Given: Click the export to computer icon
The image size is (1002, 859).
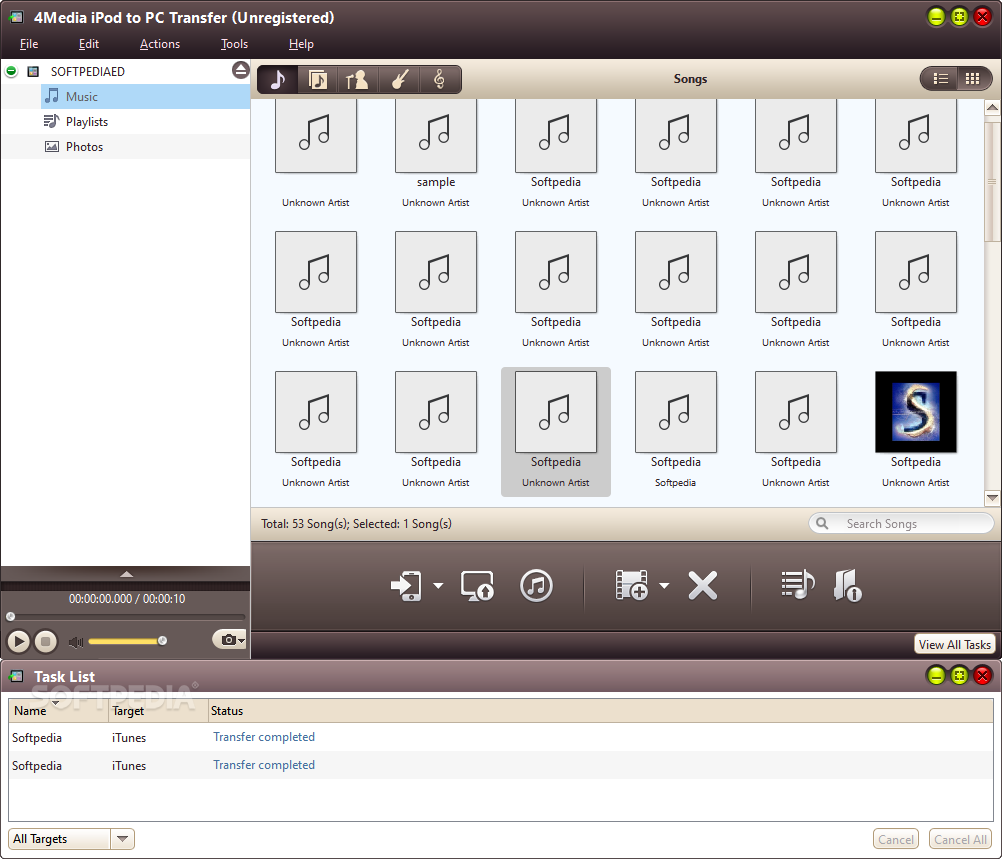Looking at the screenshot, I should click(477, 585).
